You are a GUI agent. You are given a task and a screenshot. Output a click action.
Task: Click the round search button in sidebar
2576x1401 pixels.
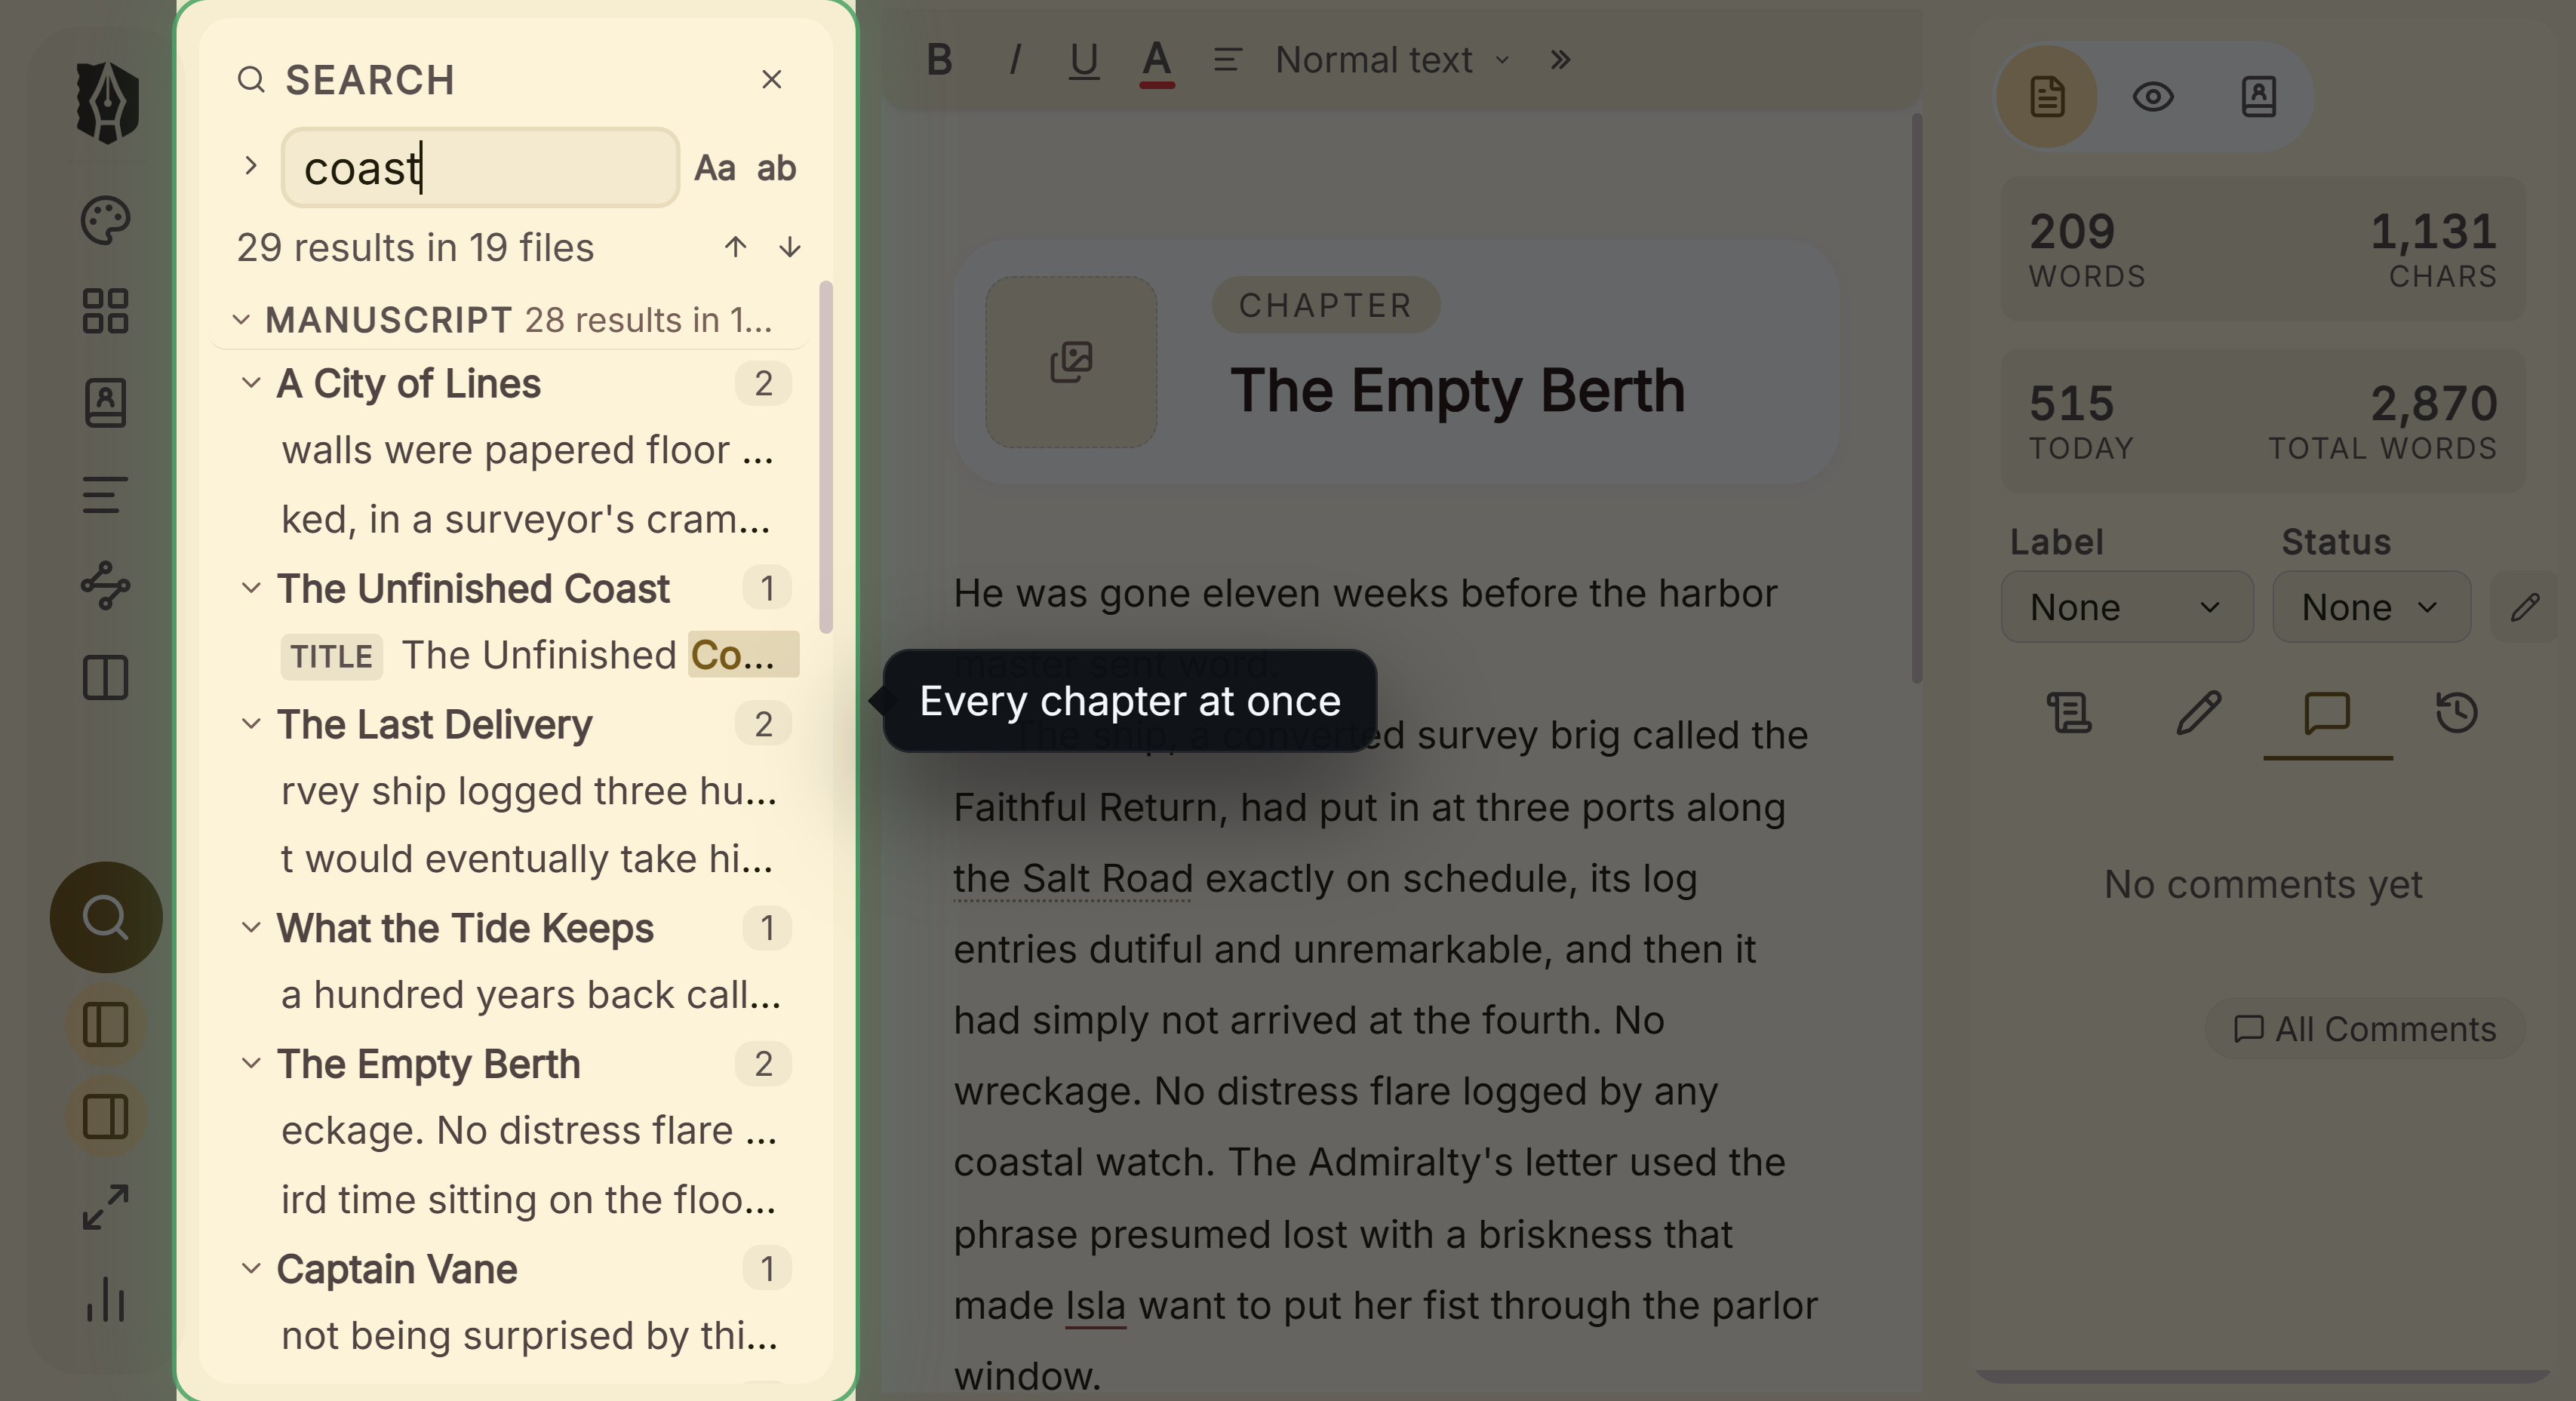(106, 917)
